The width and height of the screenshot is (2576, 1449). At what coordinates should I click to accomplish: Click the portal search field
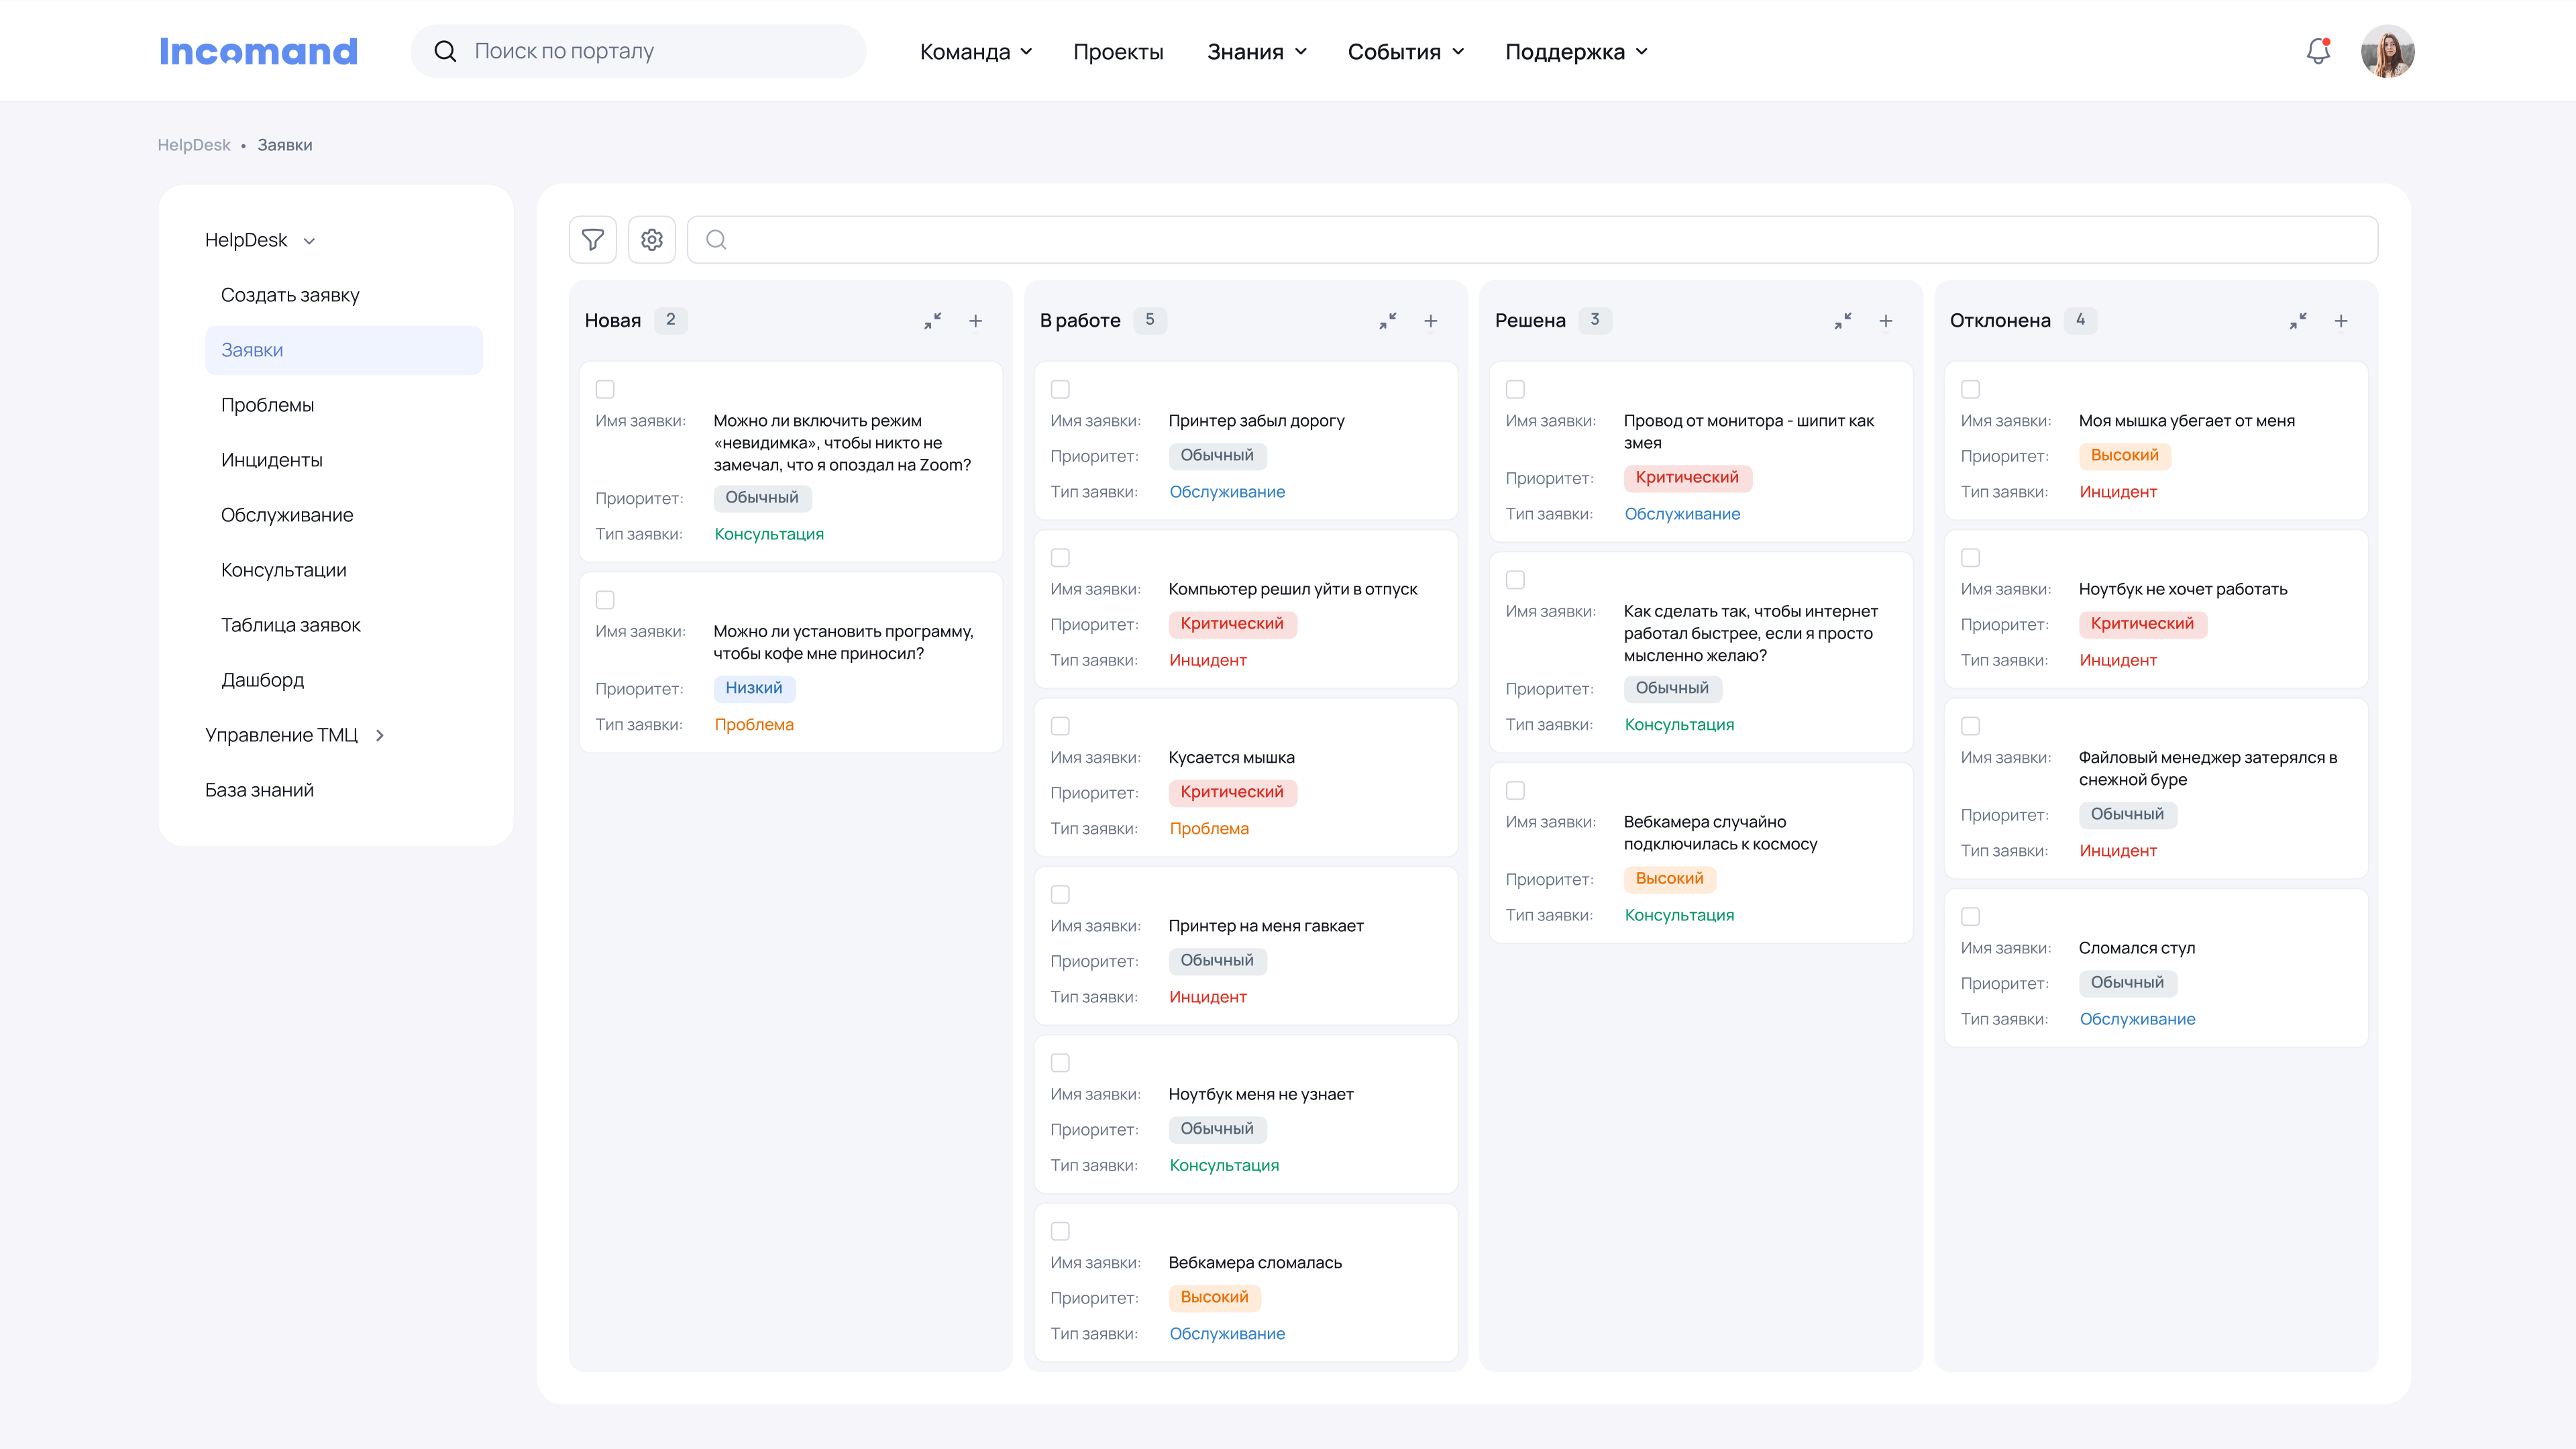(x=640, y=51)
